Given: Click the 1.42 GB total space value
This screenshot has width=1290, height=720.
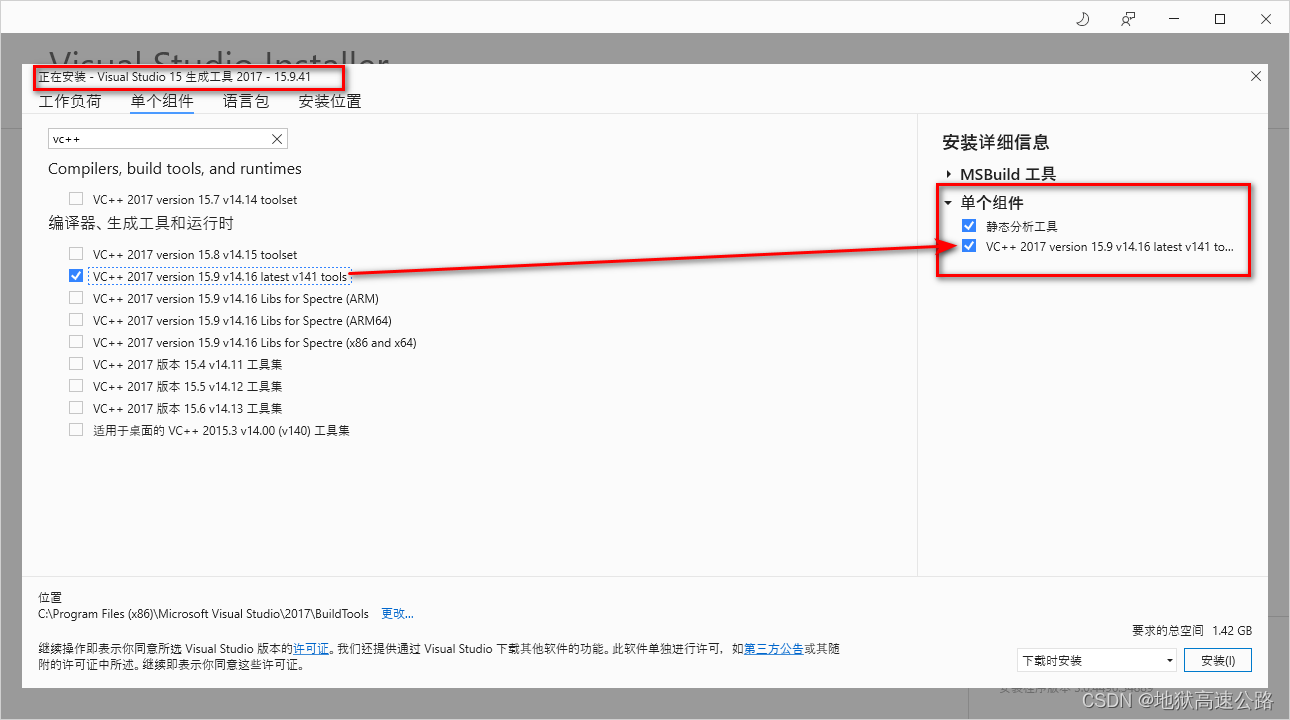Looking at the screenshot, I should tap(1232, 631).
